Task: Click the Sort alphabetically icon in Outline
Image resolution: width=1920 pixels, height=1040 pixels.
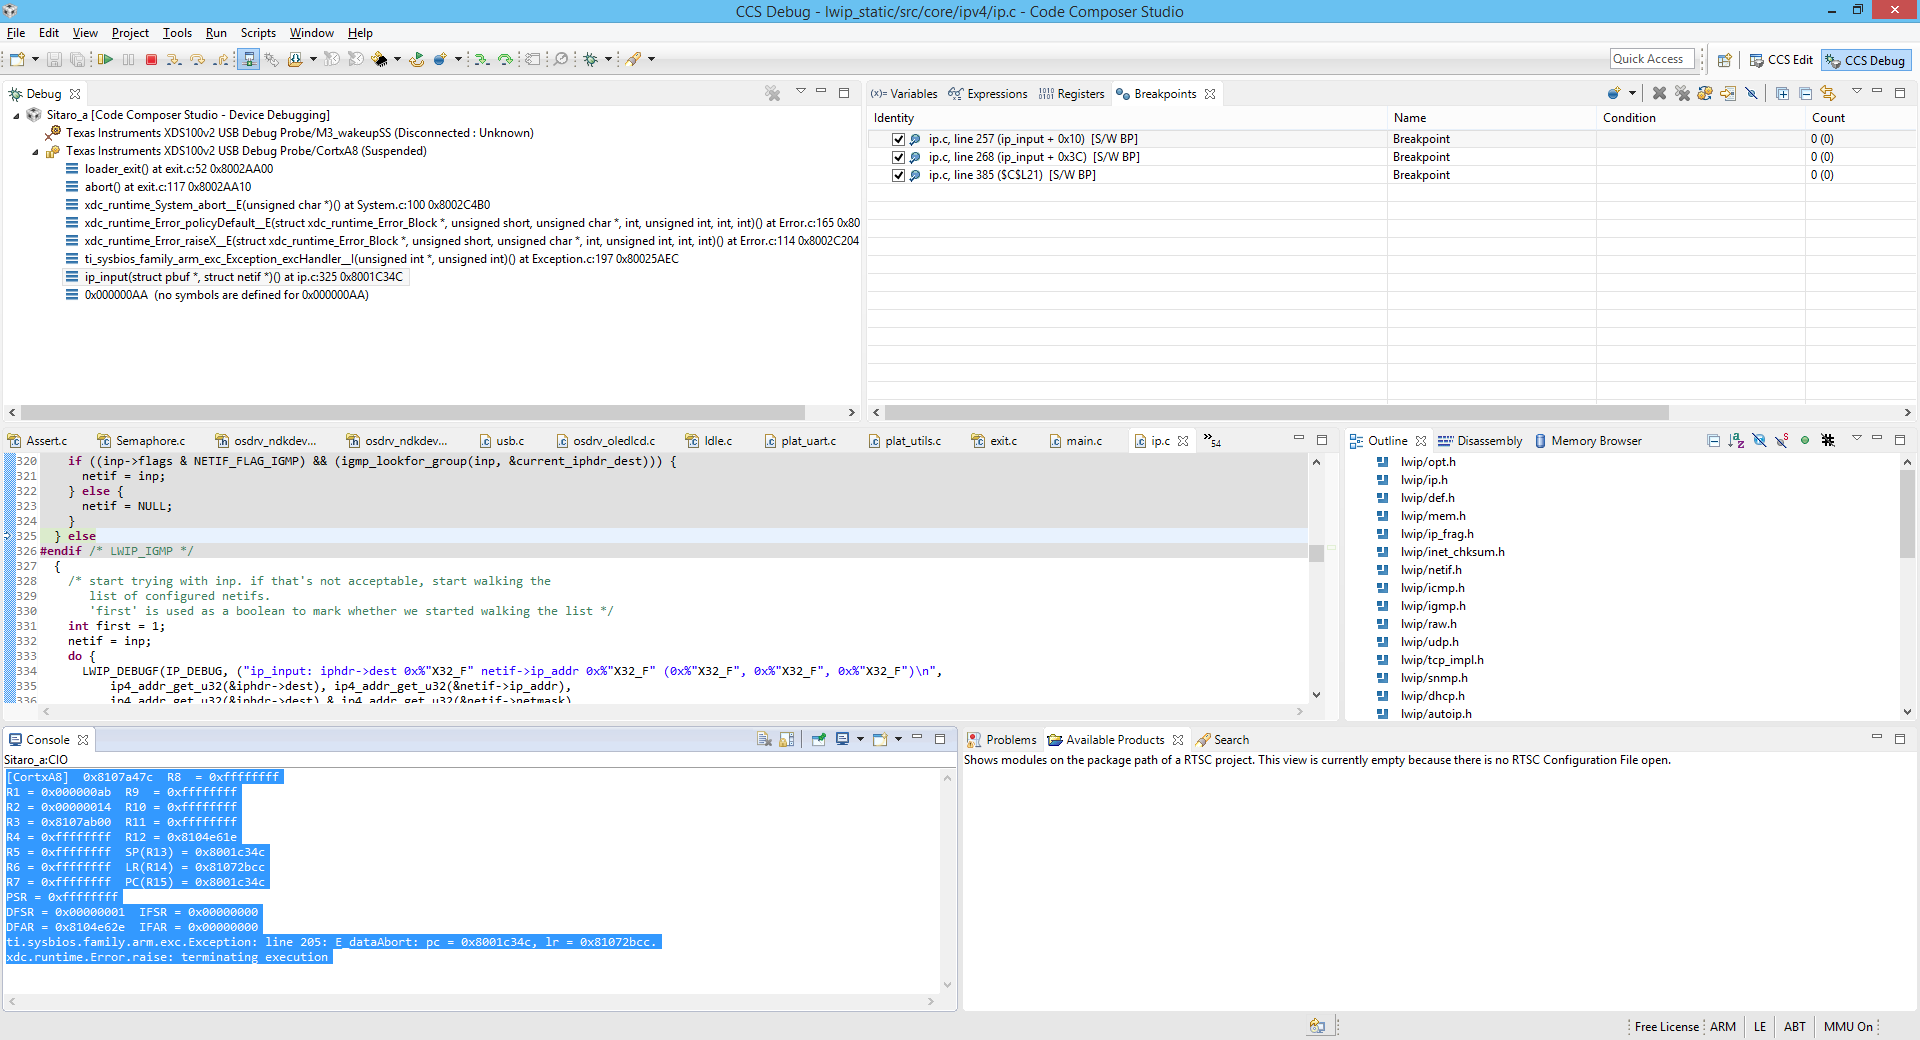Action: click(x=1736, y=440)
